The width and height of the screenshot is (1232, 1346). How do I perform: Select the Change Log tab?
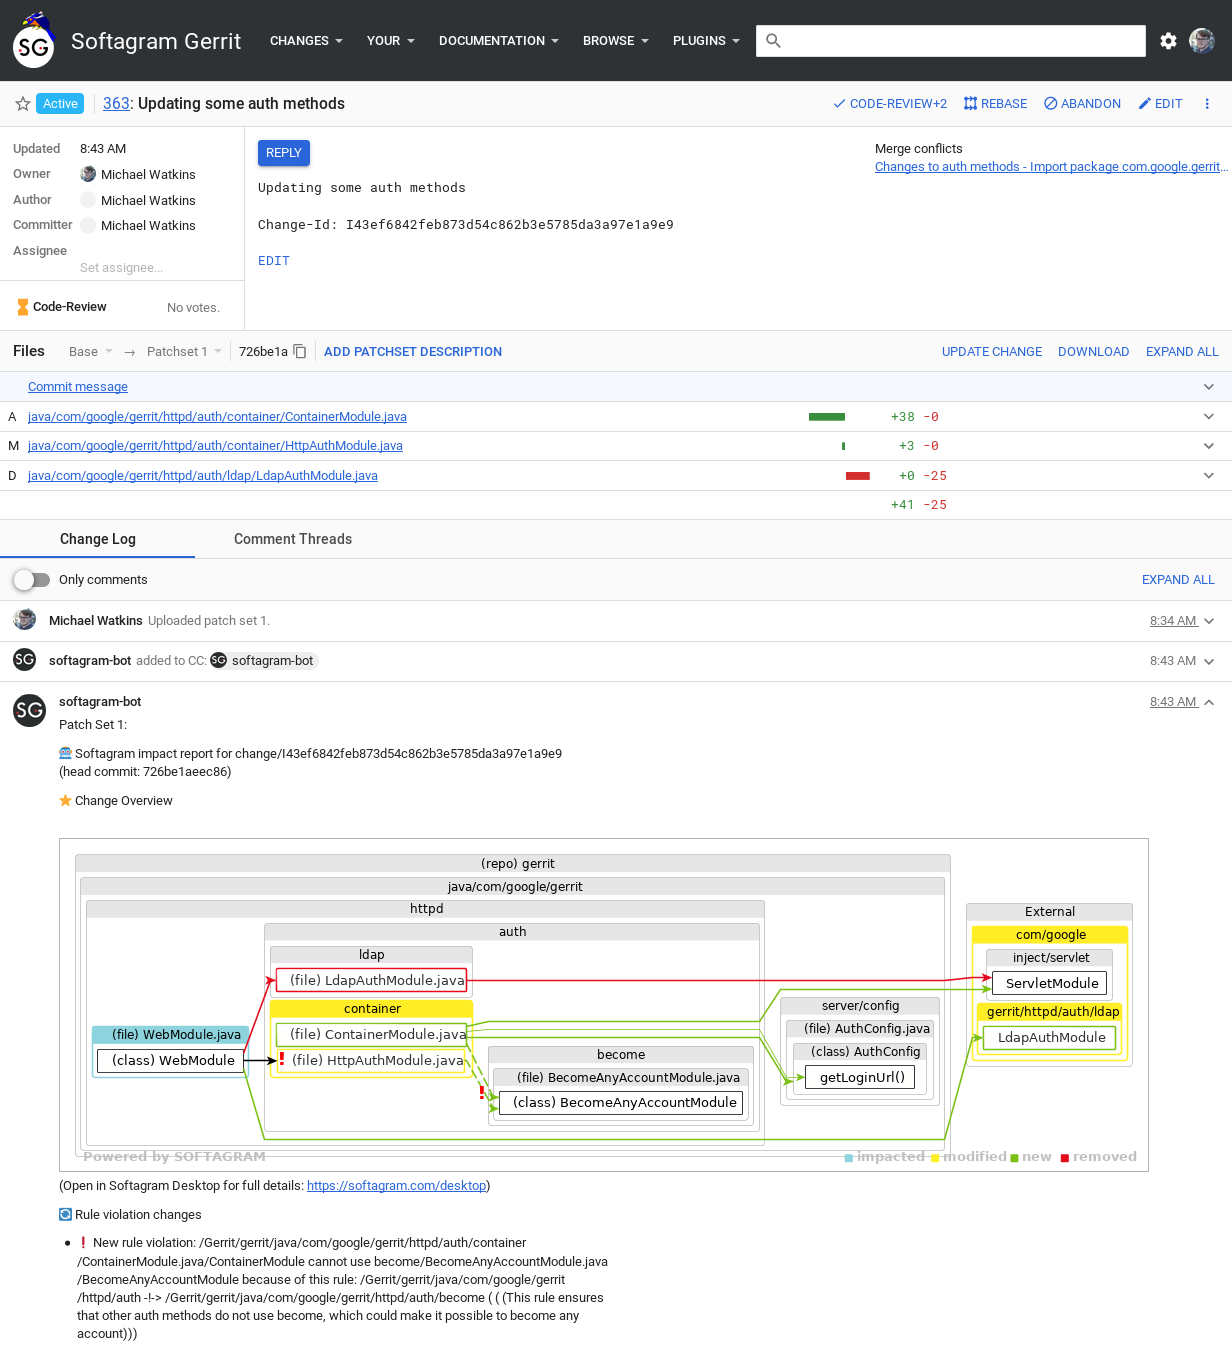(97, 539)
